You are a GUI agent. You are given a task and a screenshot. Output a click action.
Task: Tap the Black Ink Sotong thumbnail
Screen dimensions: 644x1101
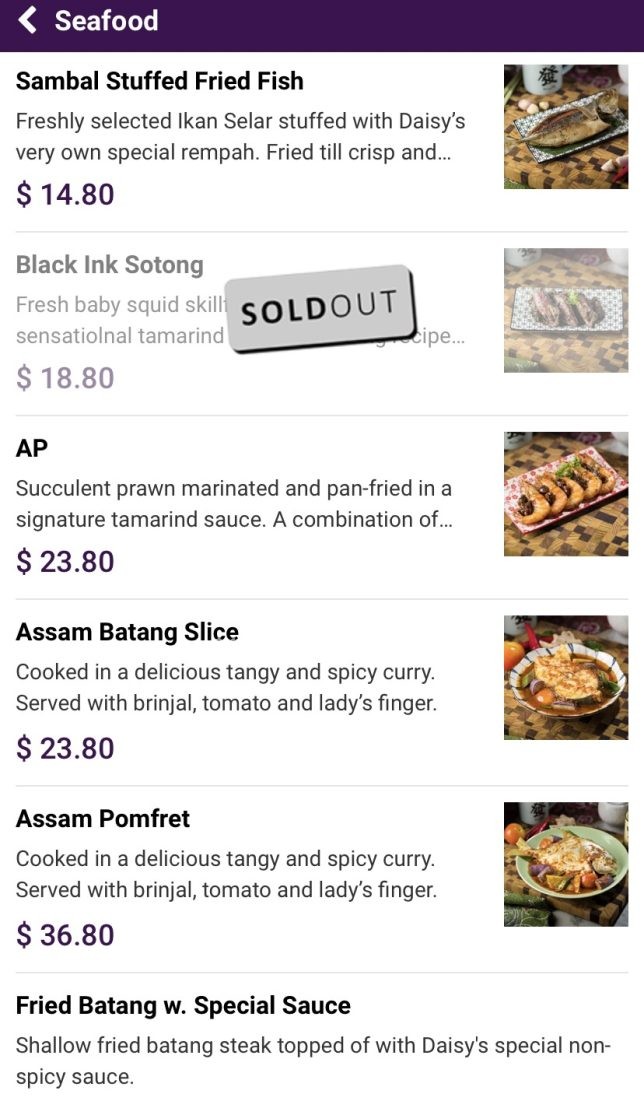point(565,310)
